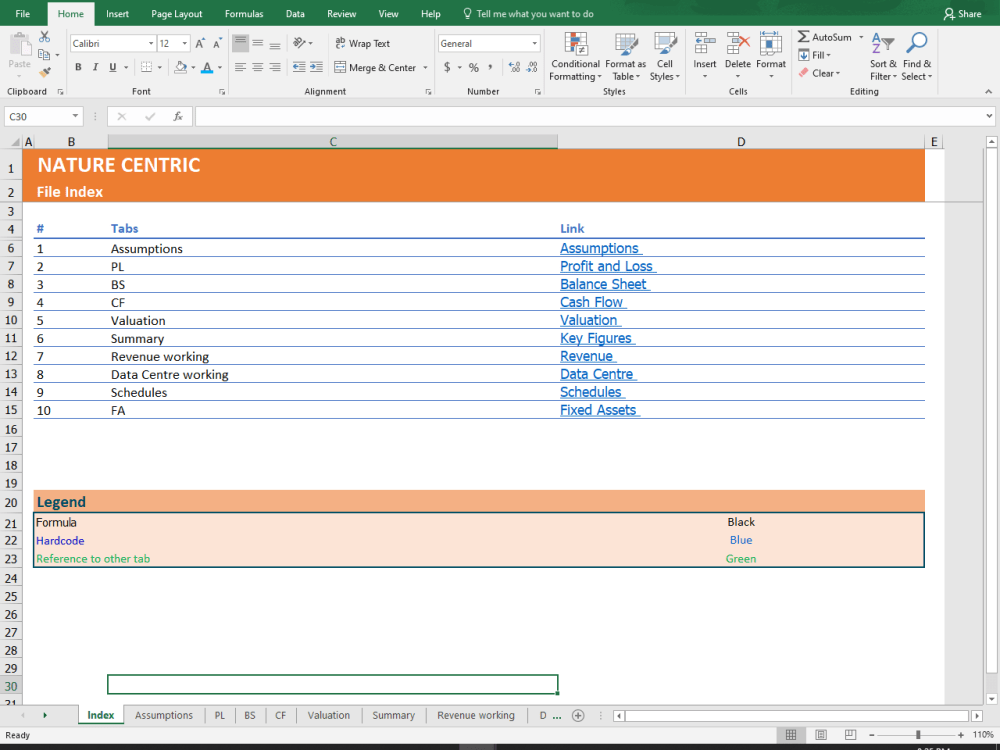Click the Orientation text rotation icon
Screen dimensions: 1000x750
coord(299,43)
